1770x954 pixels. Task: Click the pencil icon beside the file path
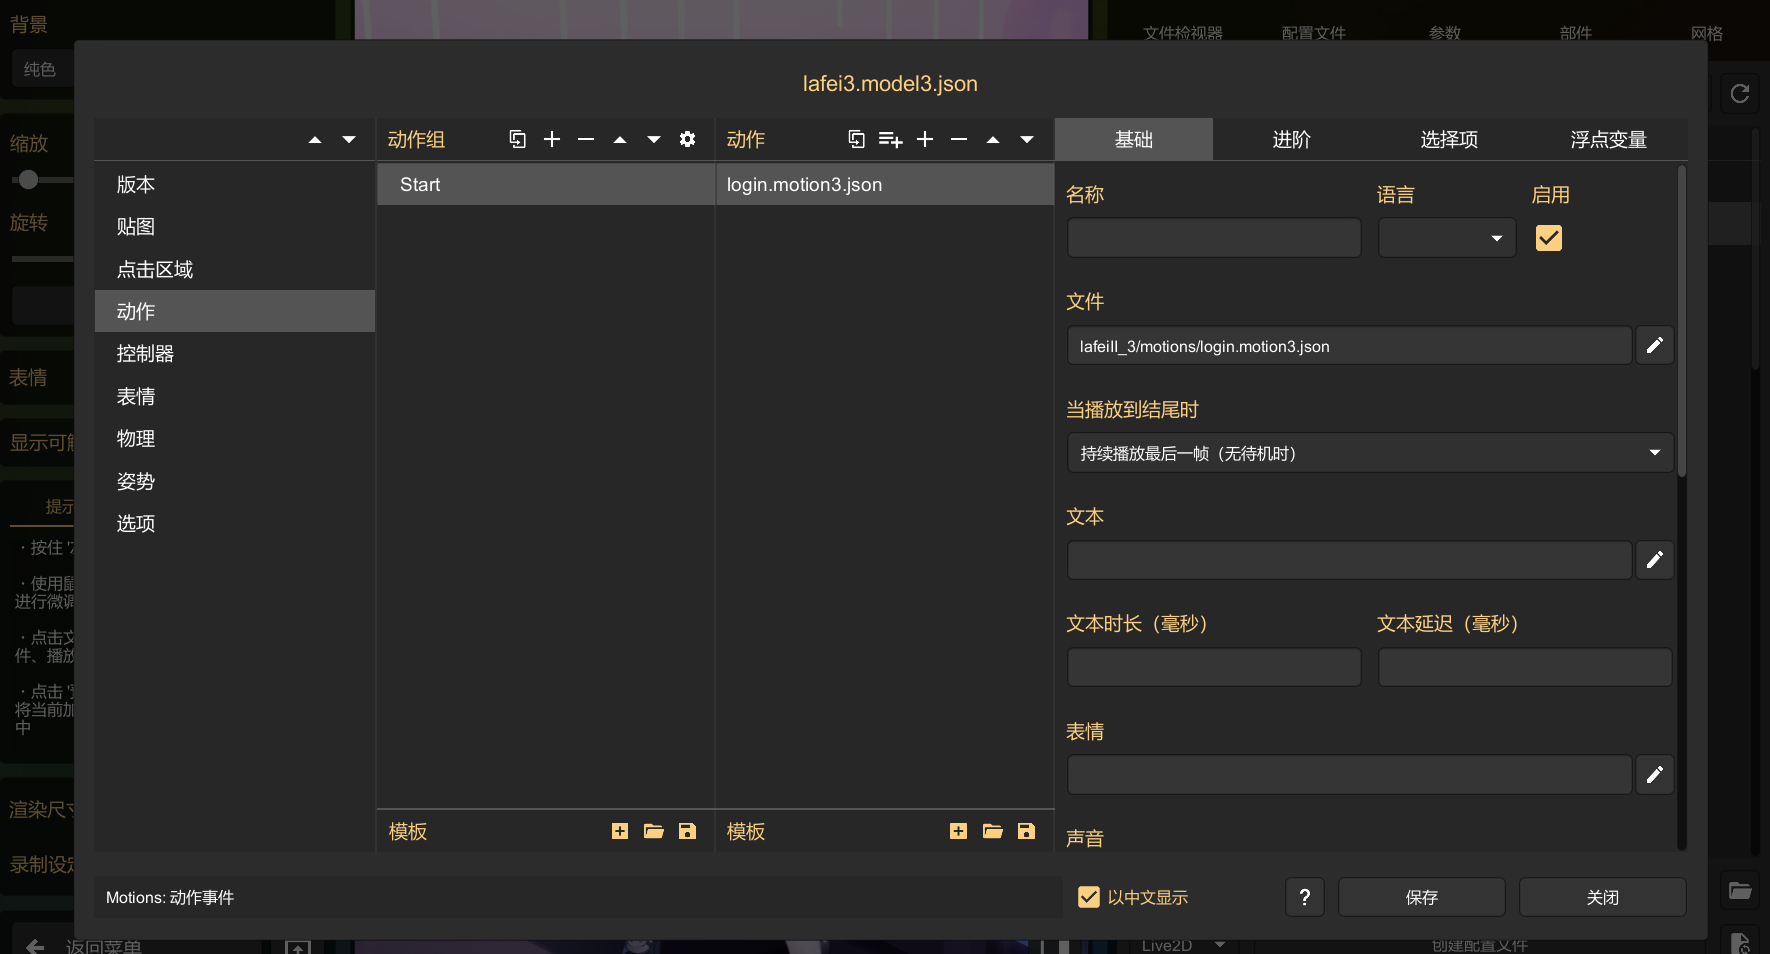pos(1654,346)
